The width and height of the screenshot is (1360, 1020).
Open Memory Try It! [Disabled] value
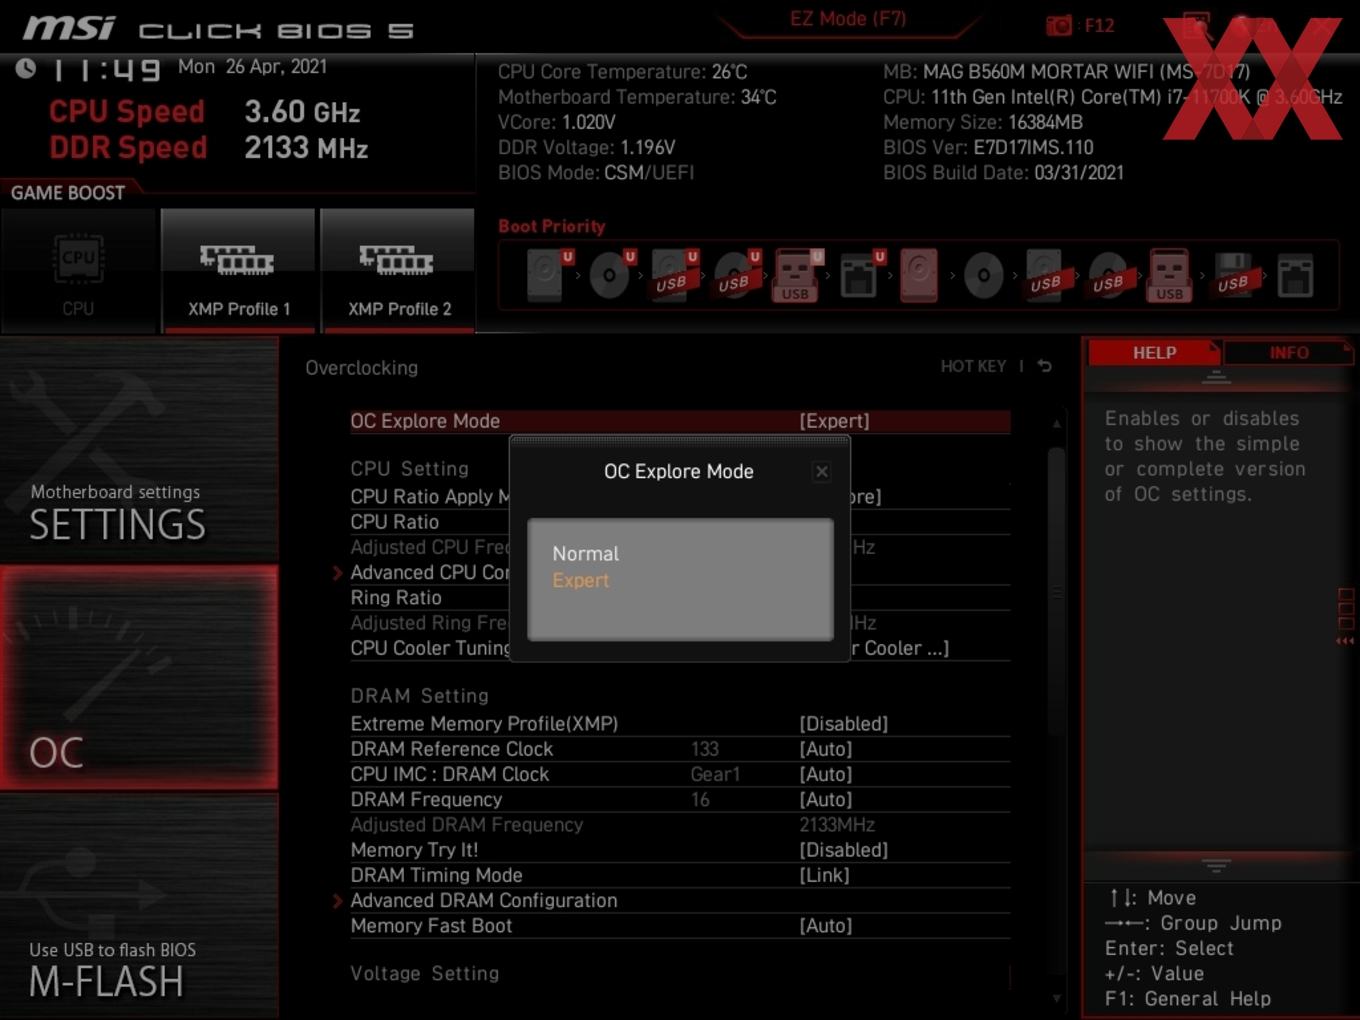(x=843, y=850)
